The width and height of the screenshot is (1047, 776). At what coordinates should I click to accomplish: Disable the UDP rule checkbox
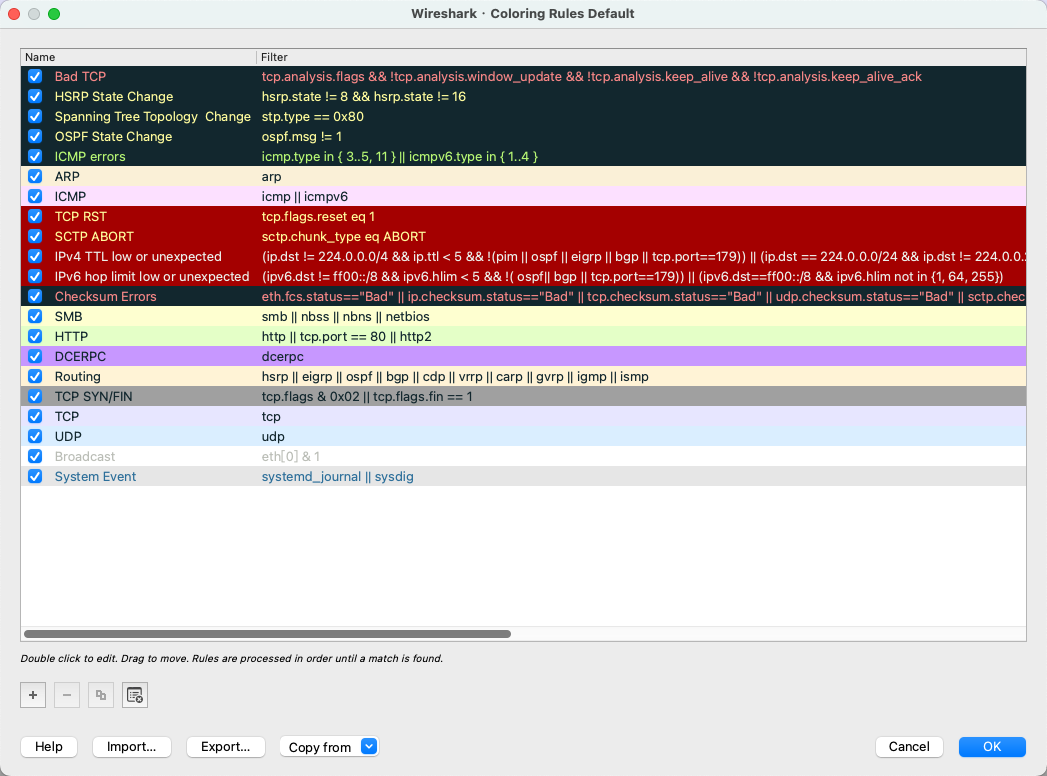click(35, 437)
